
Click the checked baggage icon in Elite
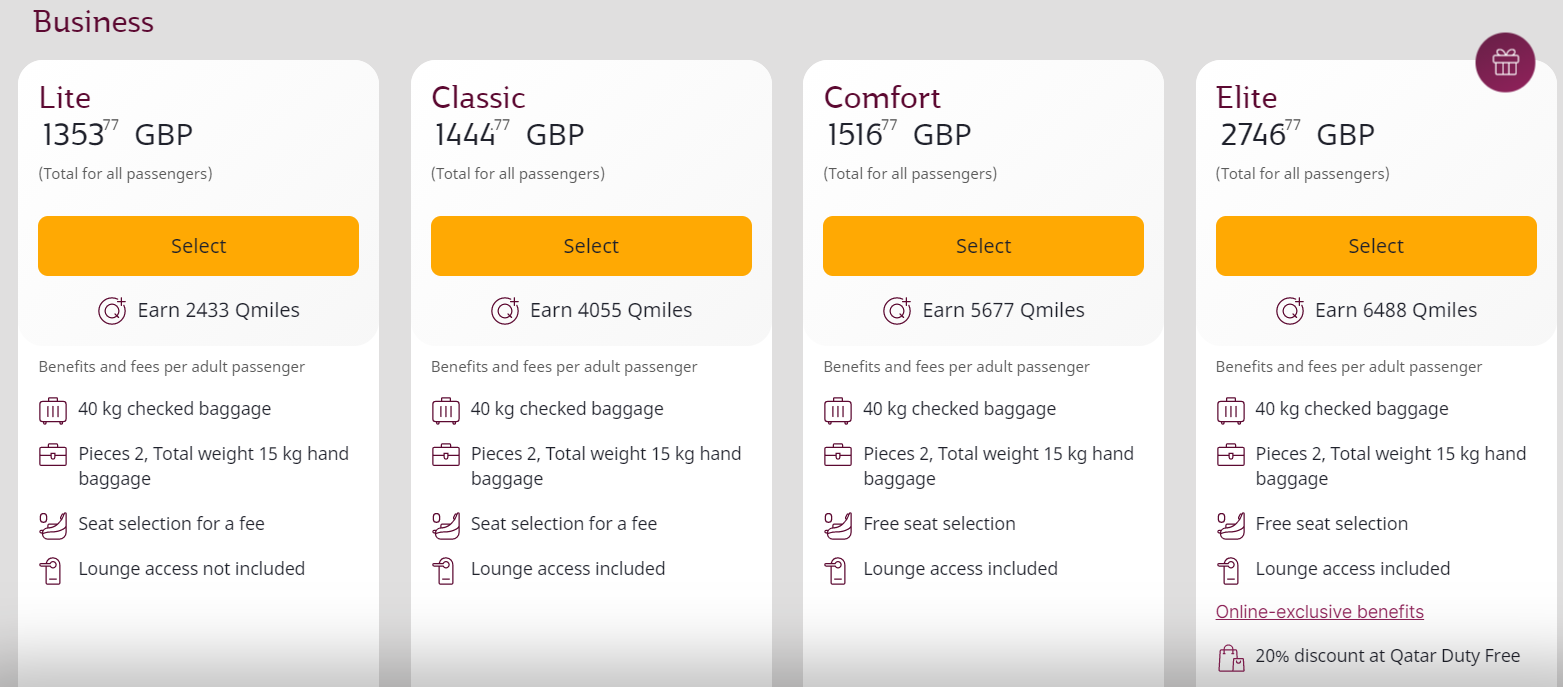tap(1230, 410)
